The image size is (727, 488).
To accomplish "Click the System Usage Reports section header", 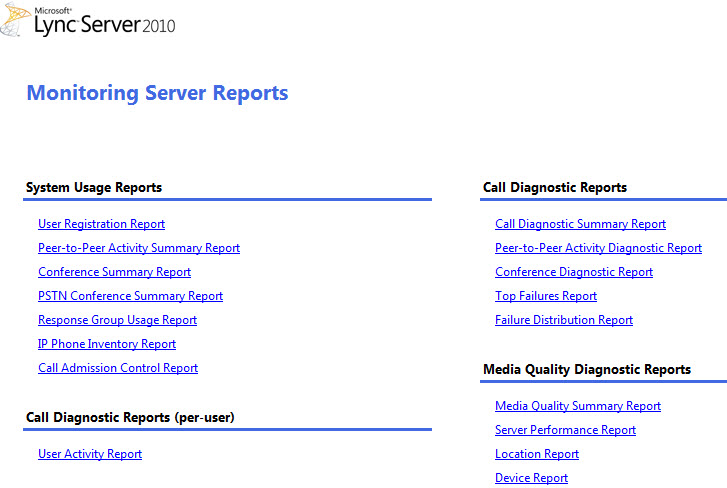I will [94, 187].
